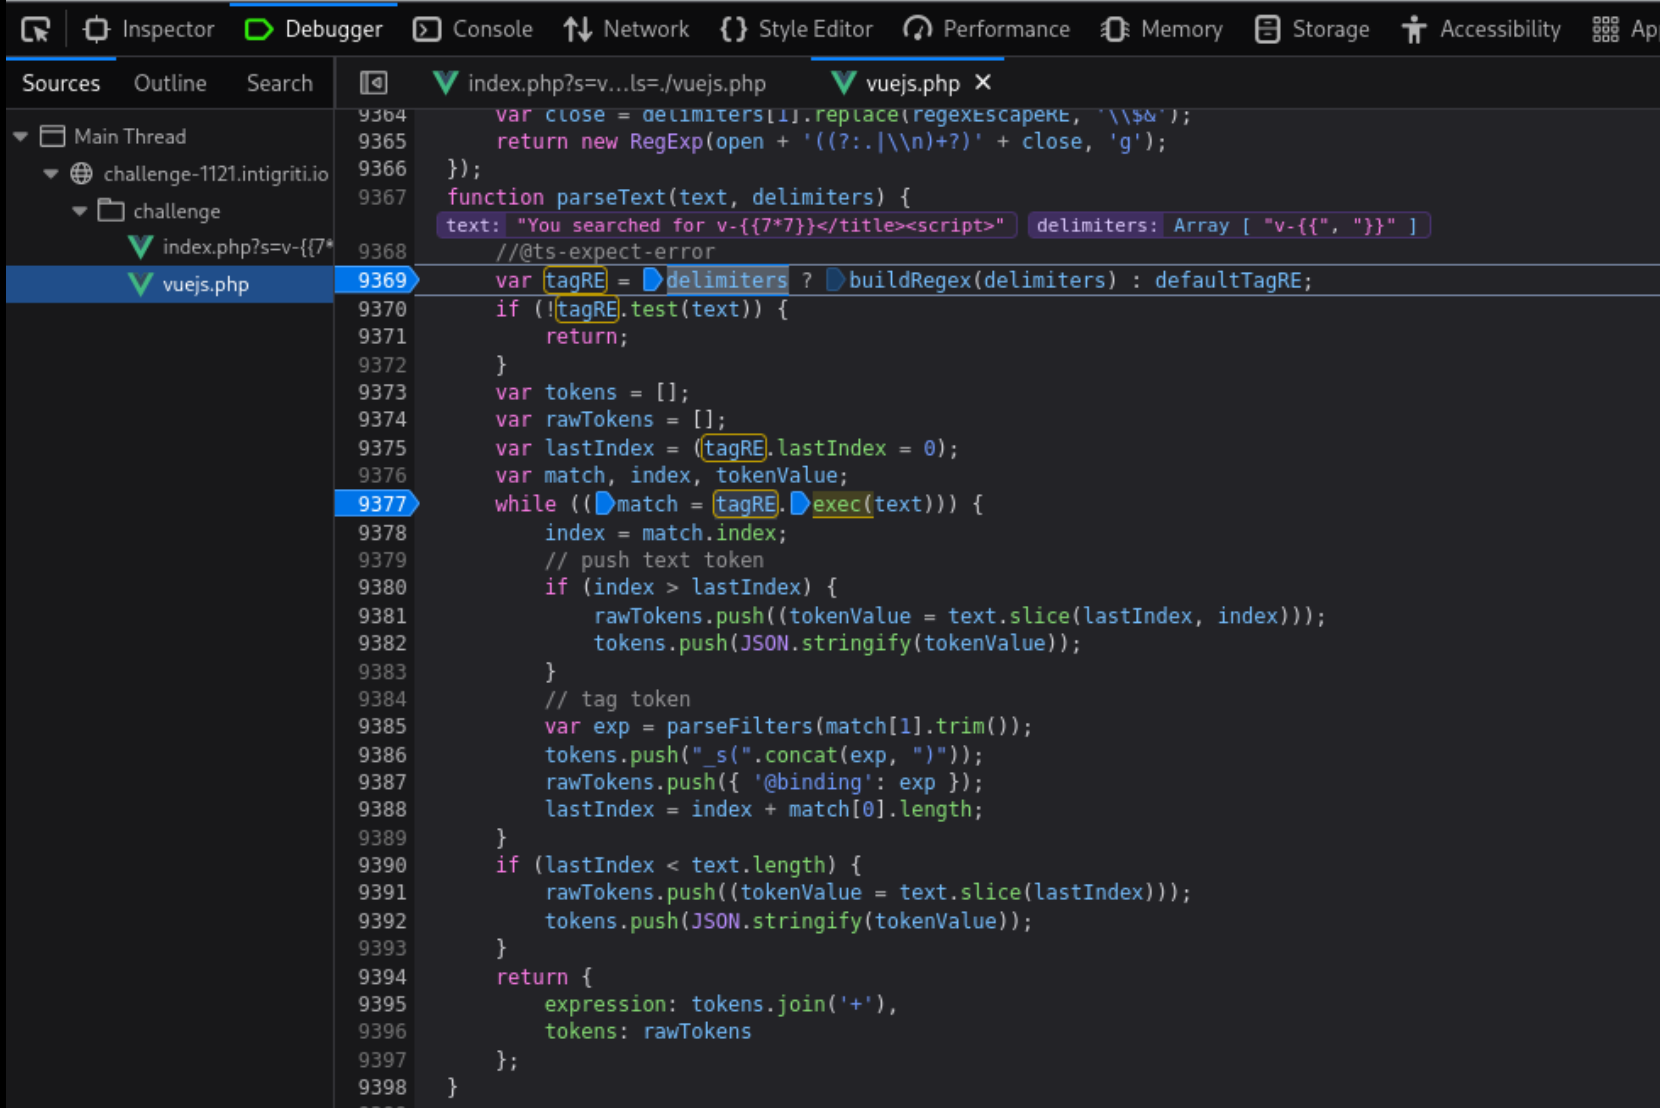The image size is (1660, 1108).
Task: Click parseFilters on line 9385
Action: (740, 726)
